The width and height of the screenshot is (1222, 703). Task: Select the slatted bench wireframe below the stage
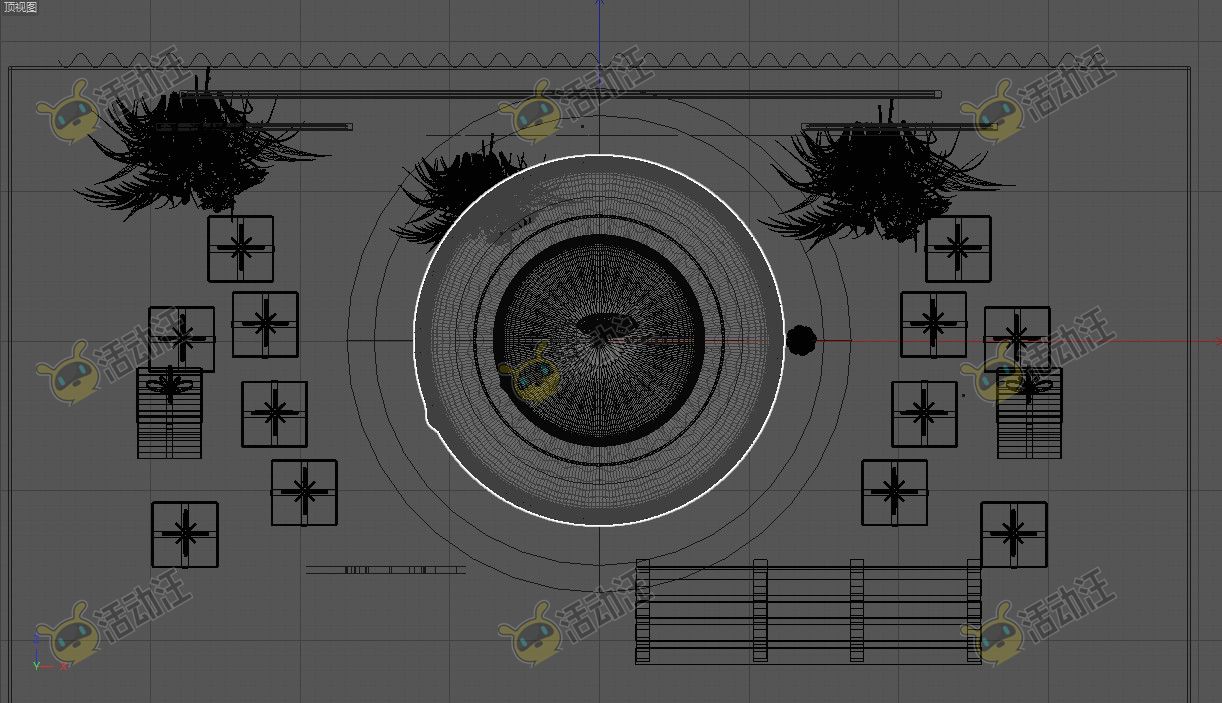pos(808,611)
